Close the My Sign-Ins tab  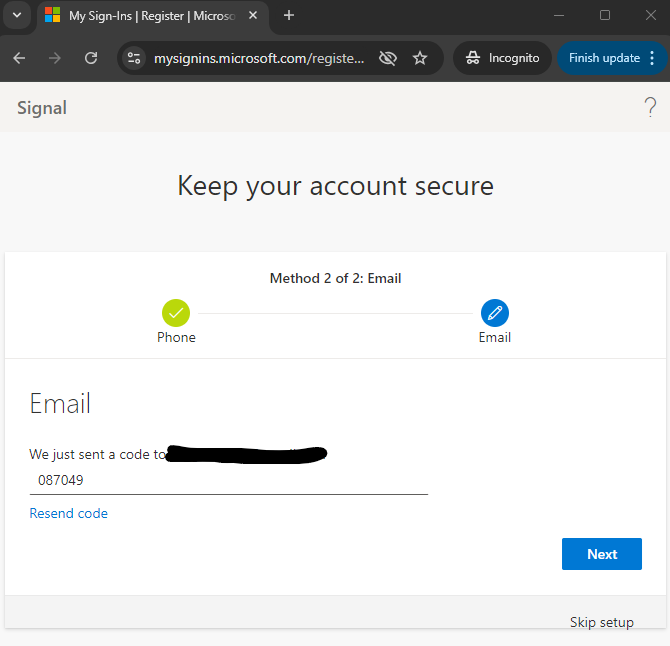tap(253, 15)
